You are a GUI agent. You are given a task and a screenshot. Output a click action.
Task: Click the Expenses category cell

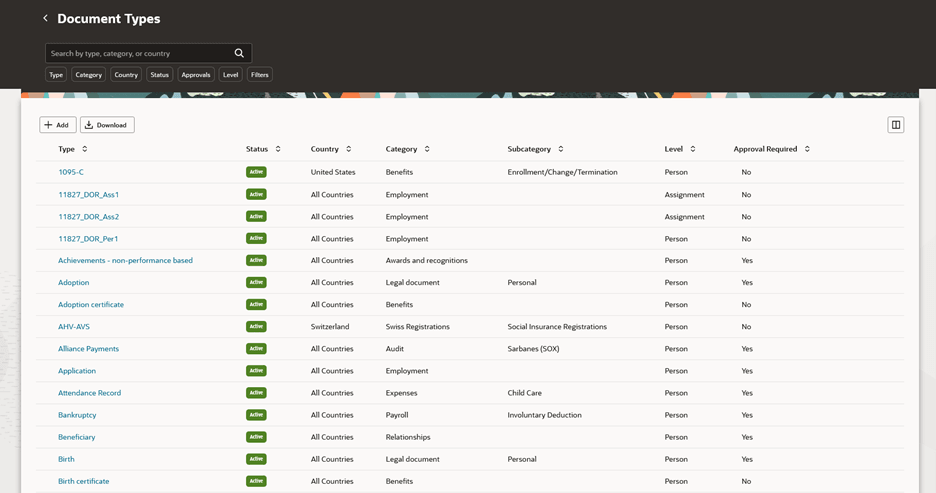(402, 393)
